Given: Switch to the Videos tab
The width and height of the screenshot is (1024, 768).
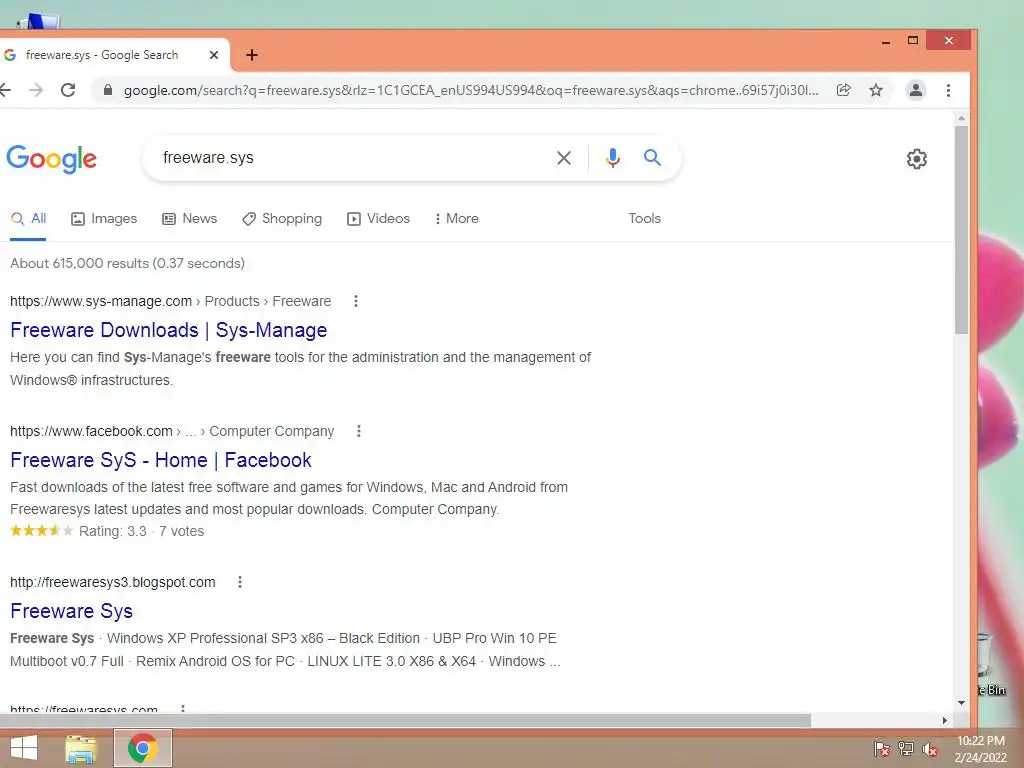Looking at the screenshot, I should (378, 219).
